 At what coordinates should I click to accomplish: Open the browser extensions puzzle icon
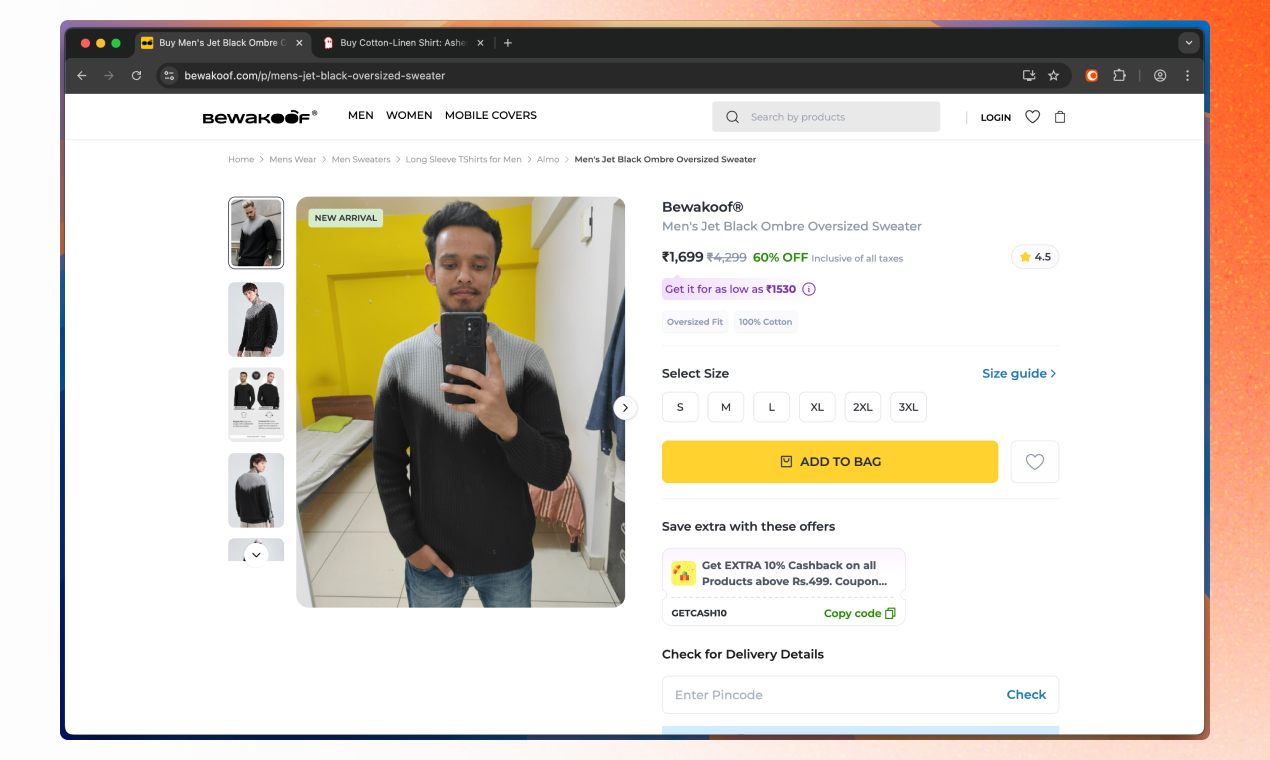coord(1120,75)
